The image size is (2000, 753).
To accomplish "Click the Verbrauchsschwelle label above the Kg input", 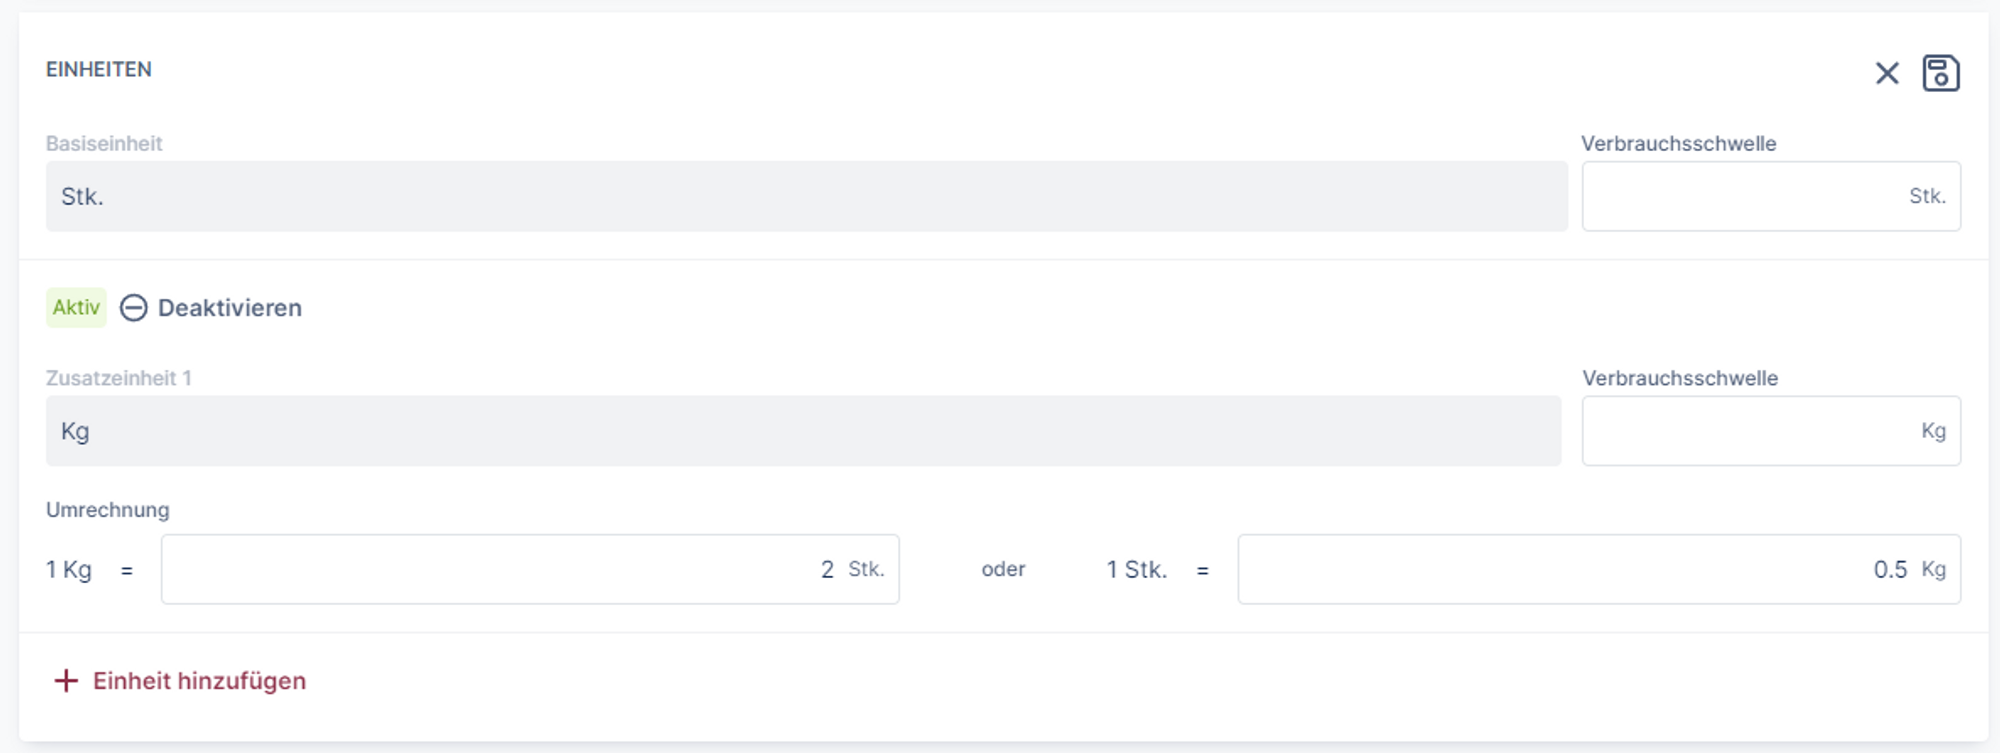I will pyautogui.click(x=1680, y=378).
